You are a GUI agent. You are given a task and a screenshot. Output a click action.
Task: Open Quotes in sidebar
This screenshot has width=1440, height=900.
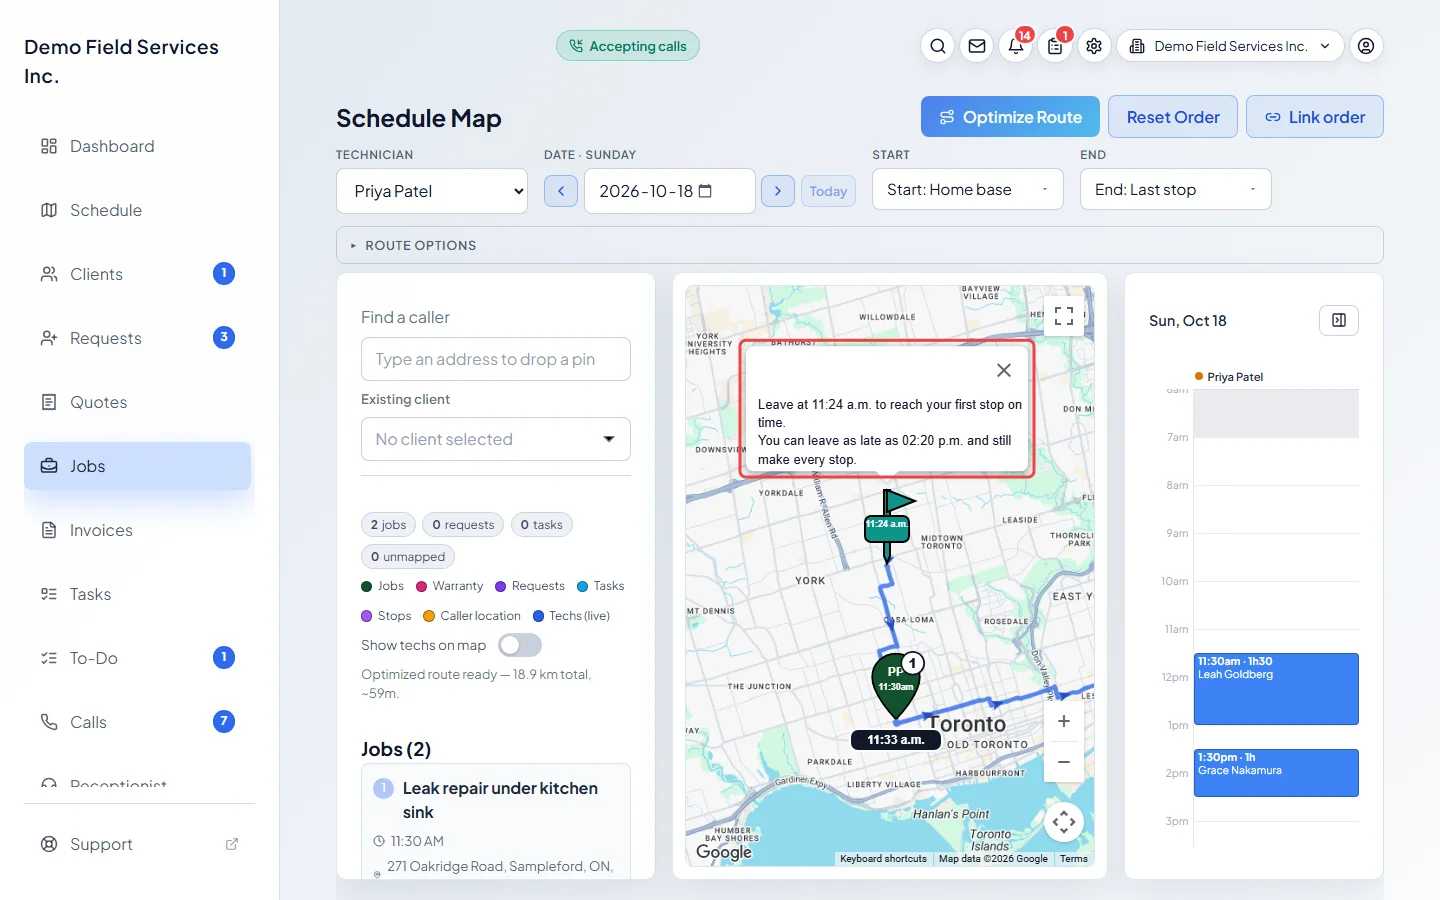coord(137,402)
